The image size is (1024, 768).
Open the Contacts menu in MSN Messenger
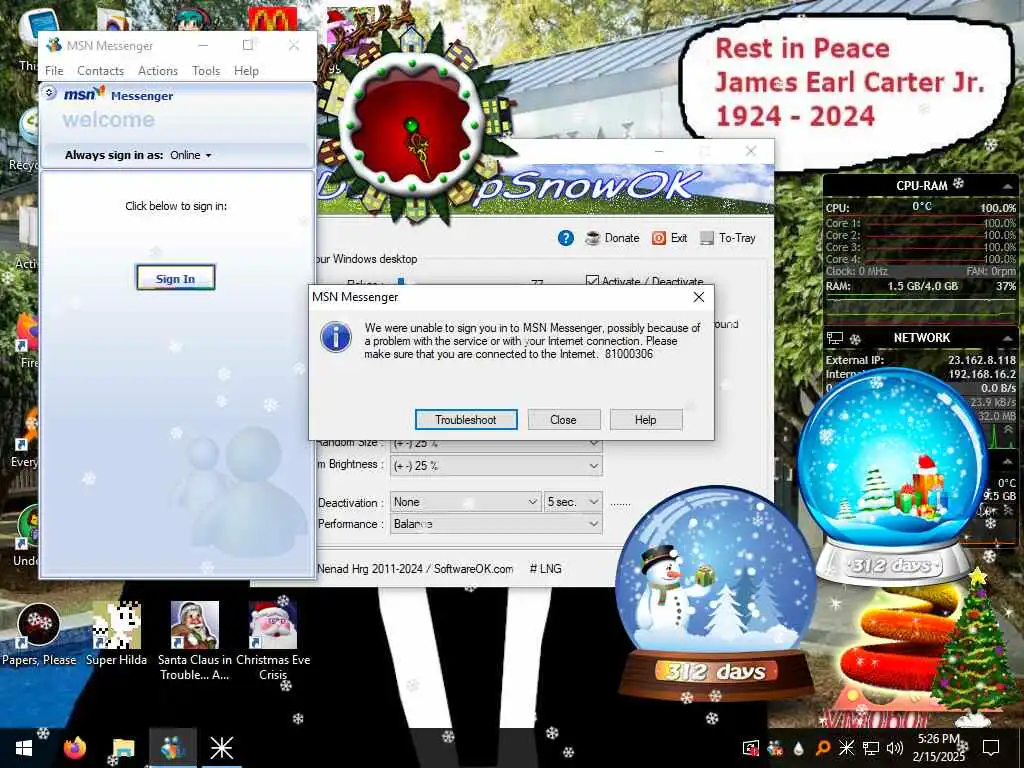coord(101,71)
